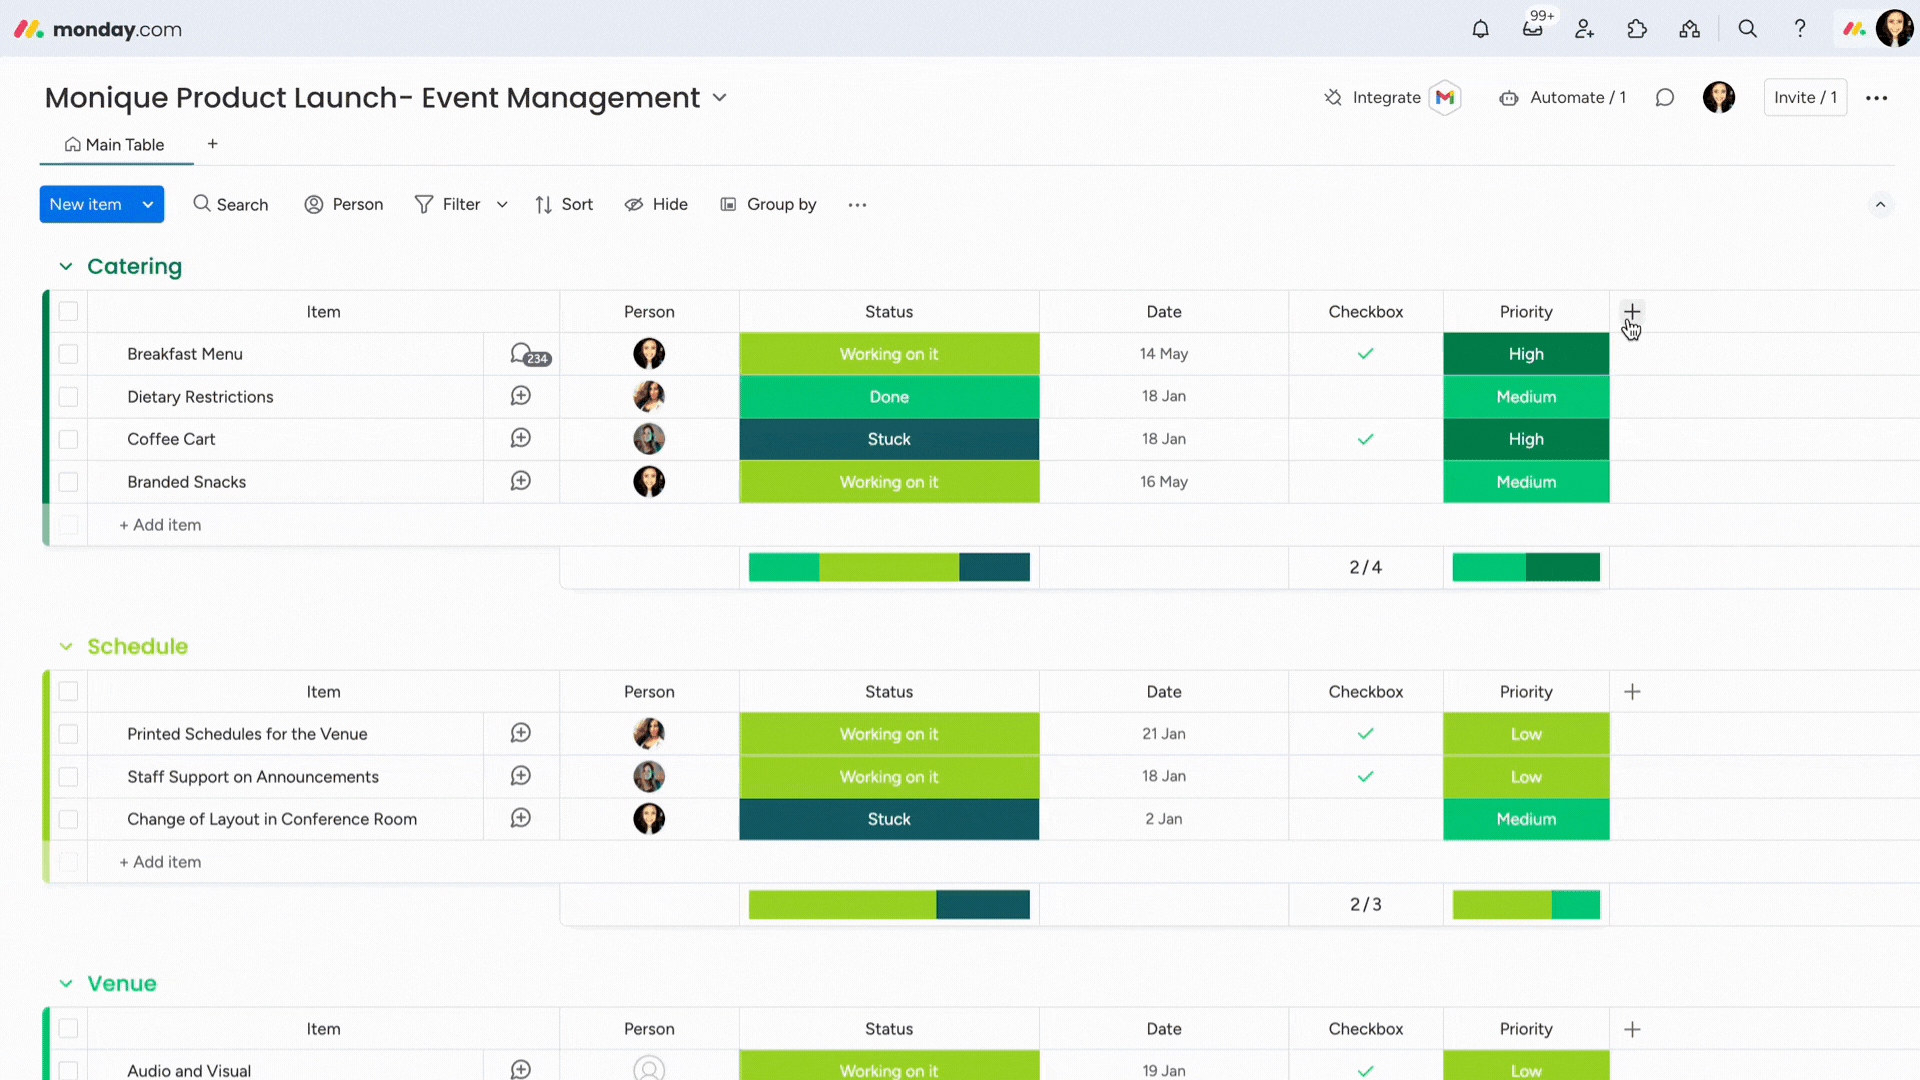This screenshot has height=1080, width=1920.
Task: Open Automate / 1 center
Action: pyautogui.click(x=1562, y=97)
